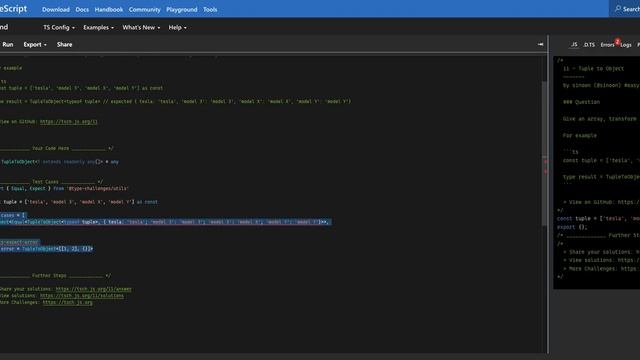Click the ts-expect-error comment line

click(x=19, y=242)
